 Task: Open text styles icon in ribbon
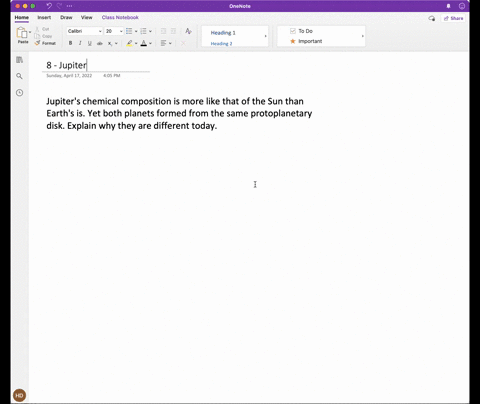pyautogui.click(x=188, y=31)
